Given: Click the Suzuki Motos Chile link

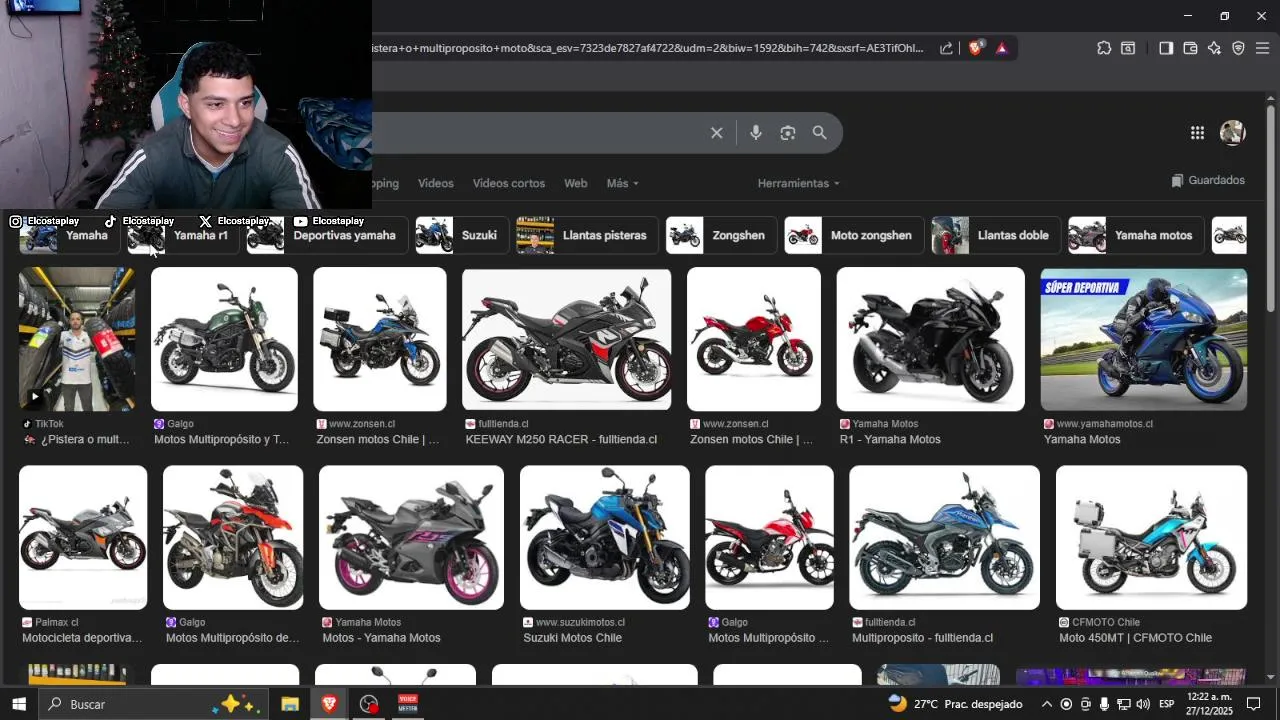Looking at the screenshot, I should point(572,638).
